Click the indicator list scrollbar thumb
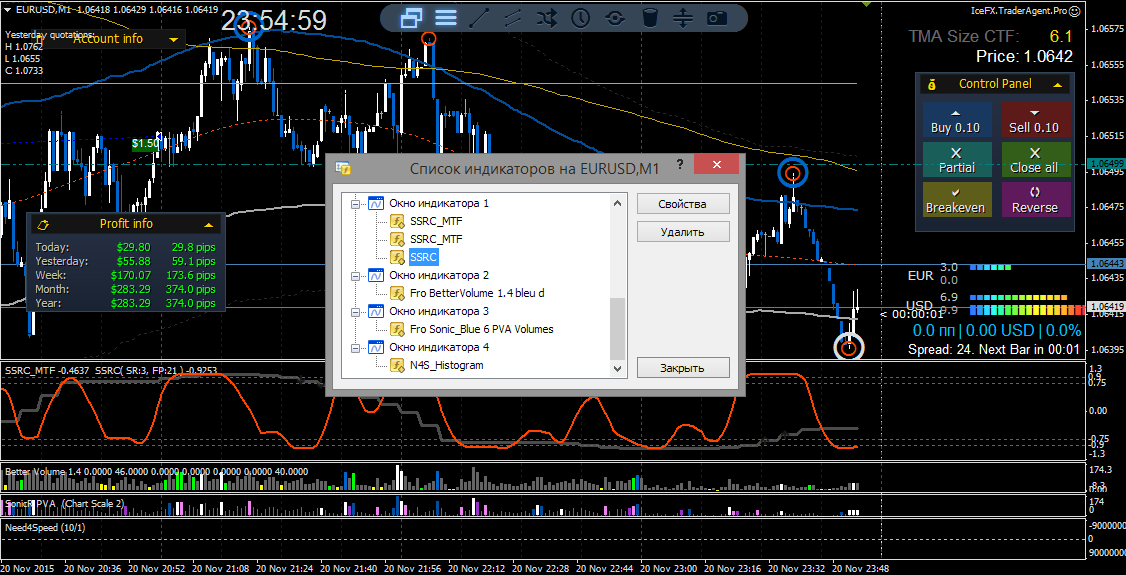The image size is (1126, 575). coord(617,328)
